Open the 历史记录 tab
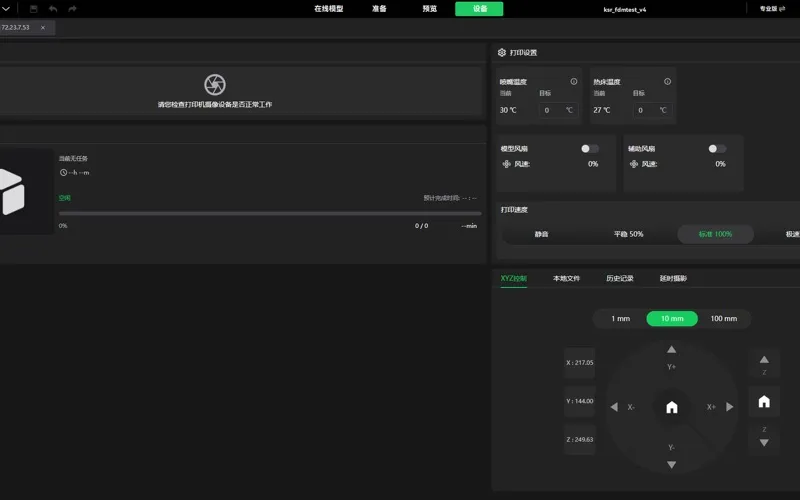800x500 pixels. point(619,278)
